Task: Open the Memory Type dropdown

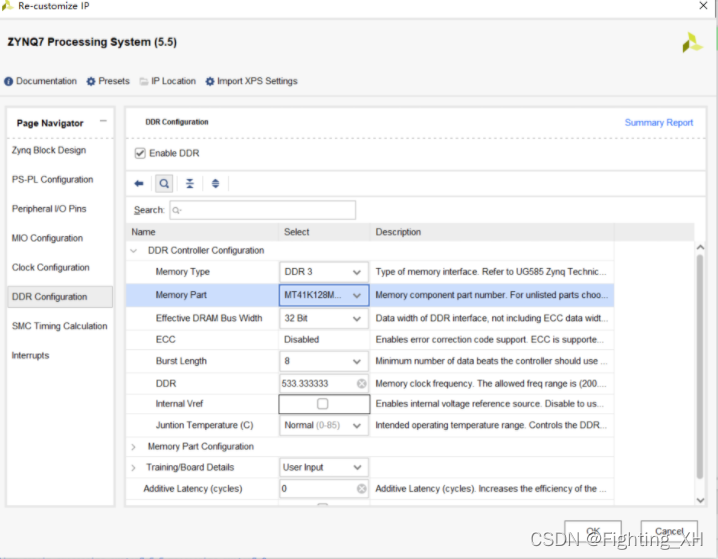Action: [x=324, y=272]
